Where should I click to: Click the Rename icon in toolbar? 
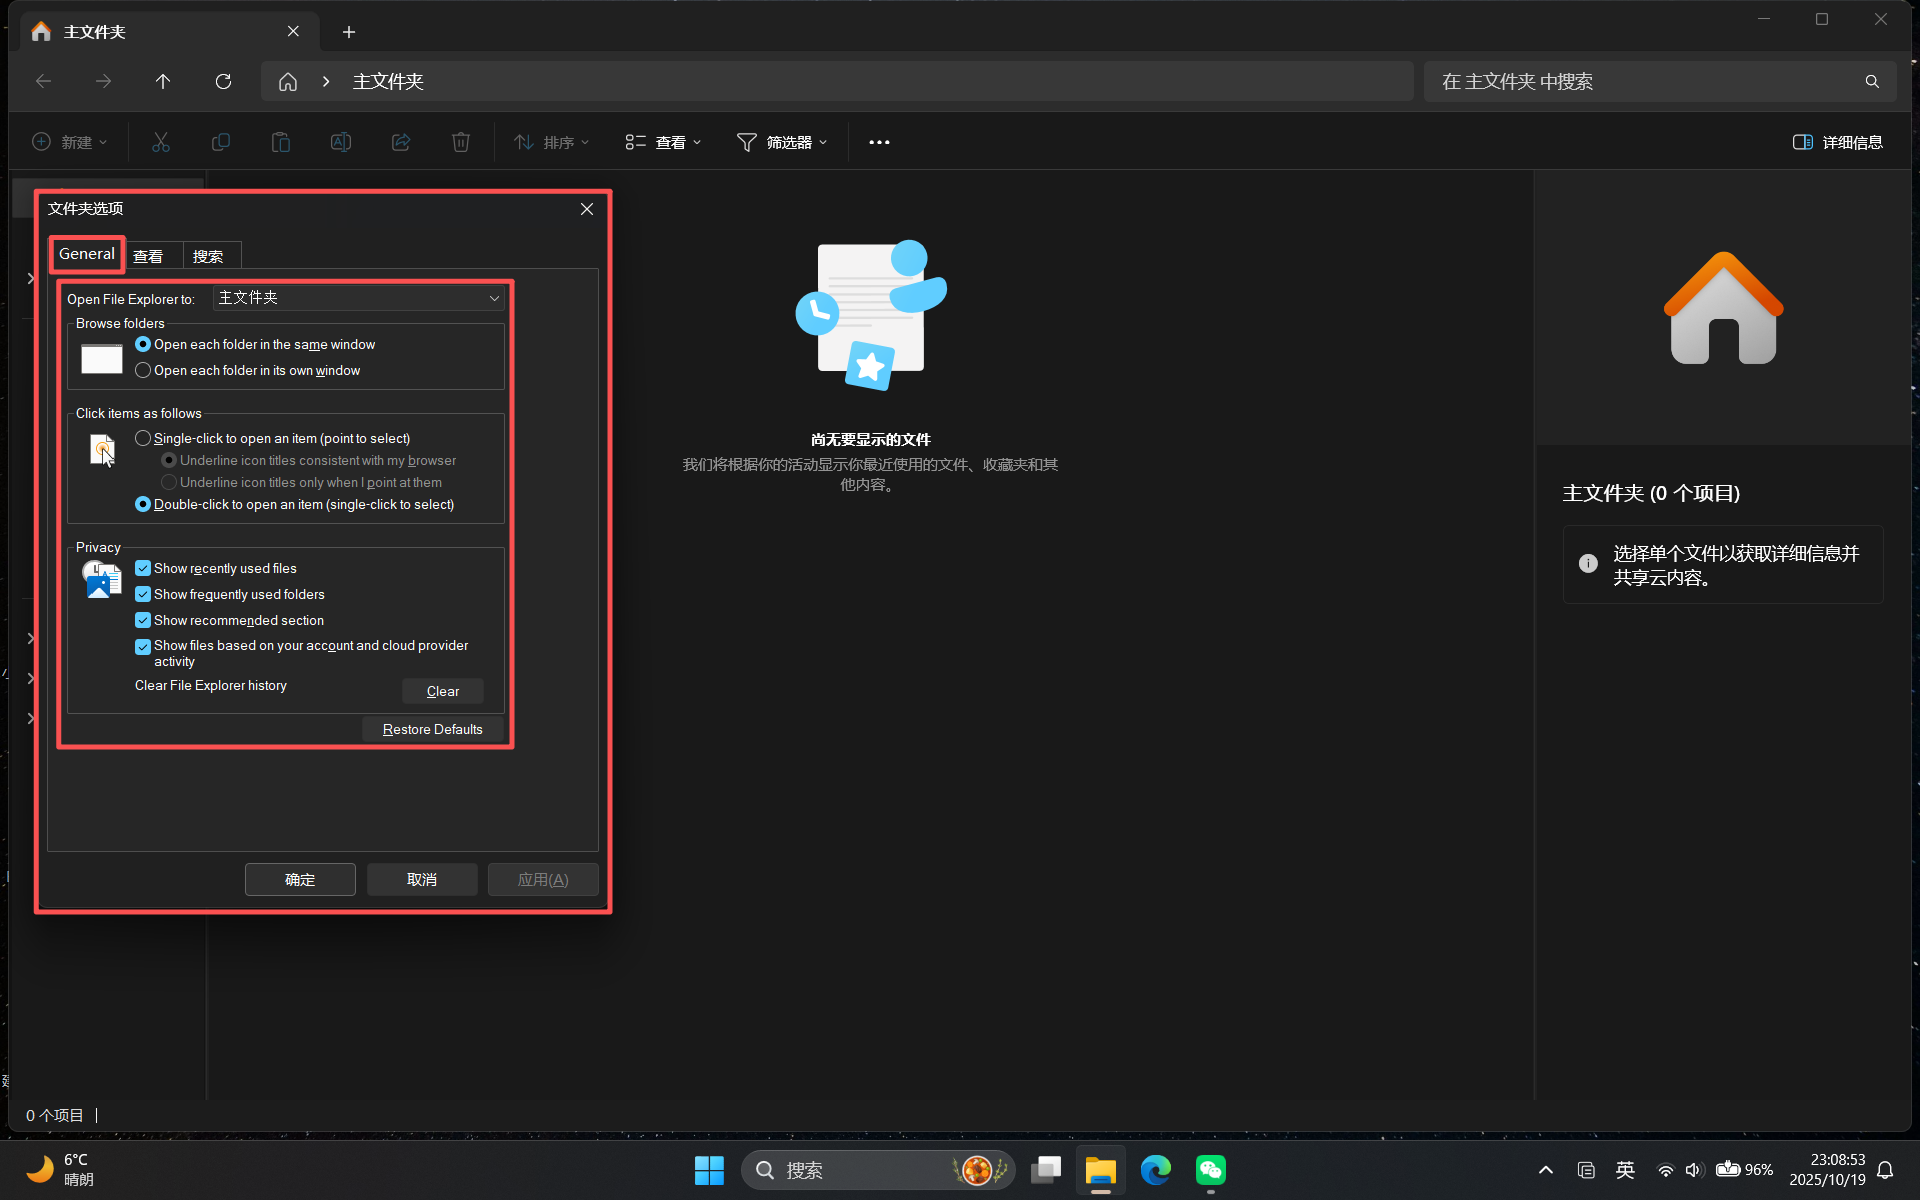pos(341,142)
